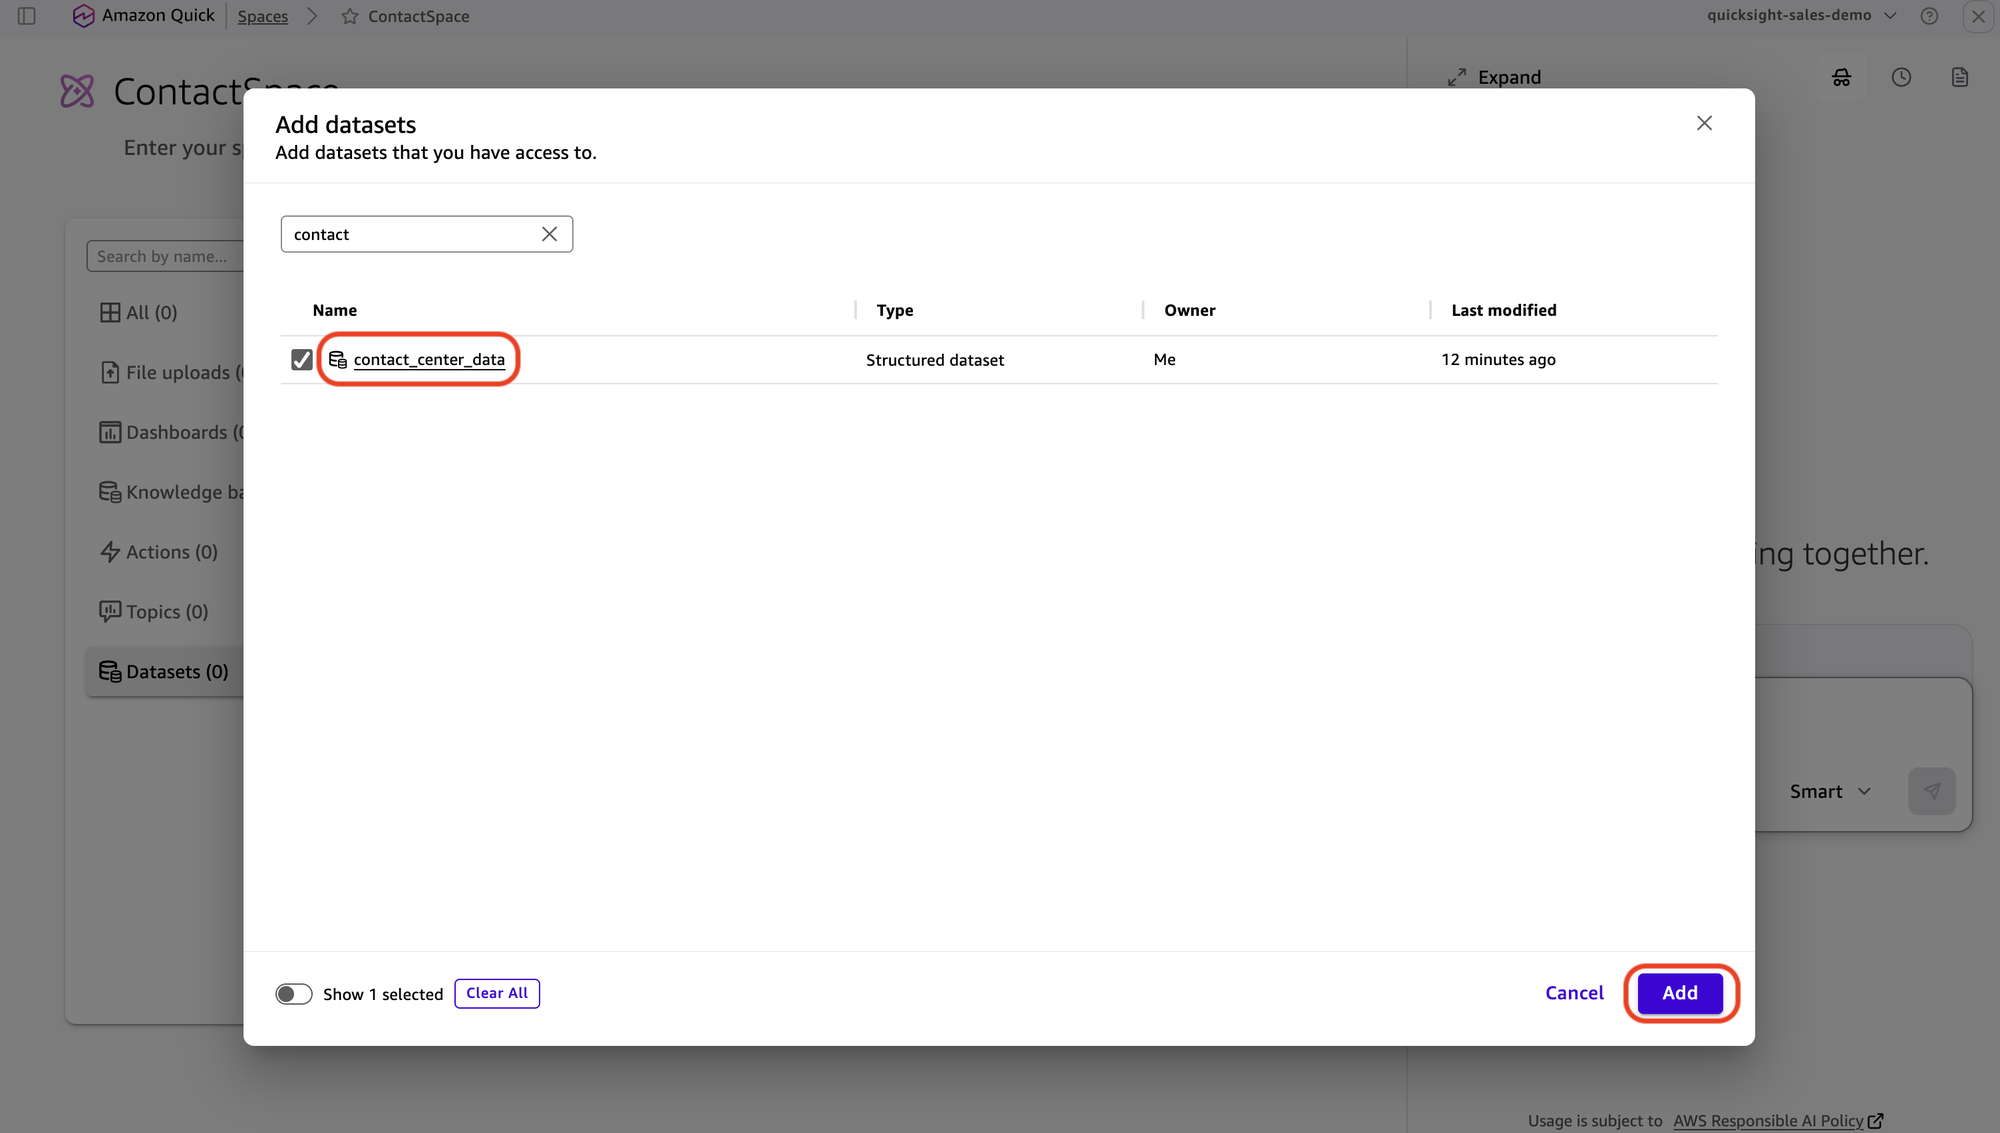
Task: Select the Actions (0) tab
Action: click(158, 552)
